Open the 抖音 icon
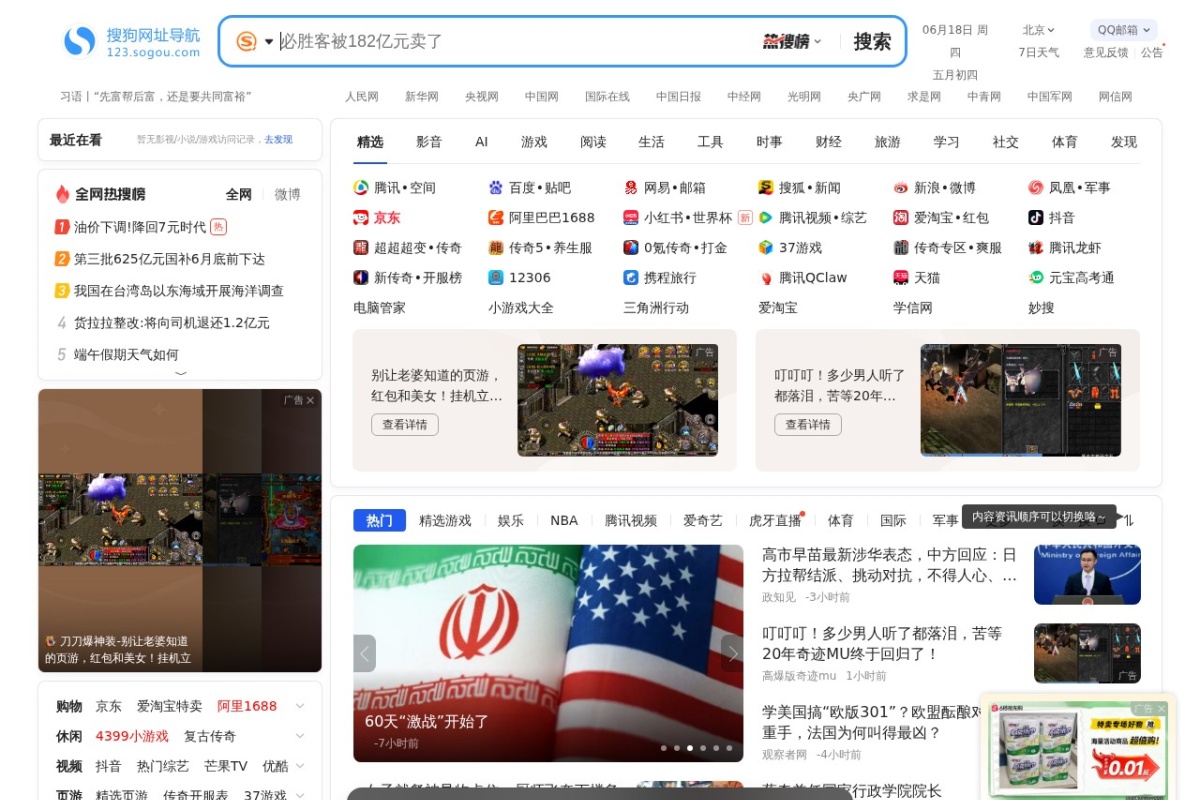The image size is (1200, 800). click(x=1036, y=217)
